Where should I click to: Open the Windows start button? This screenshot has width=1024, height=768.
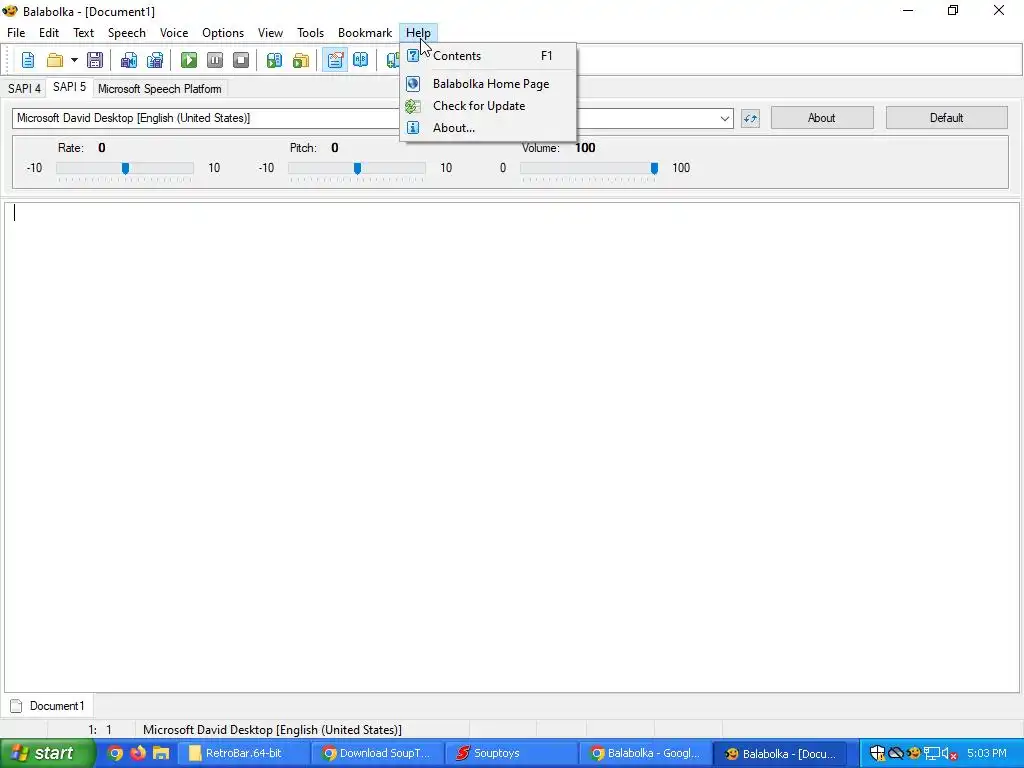(x=47, y=753)
